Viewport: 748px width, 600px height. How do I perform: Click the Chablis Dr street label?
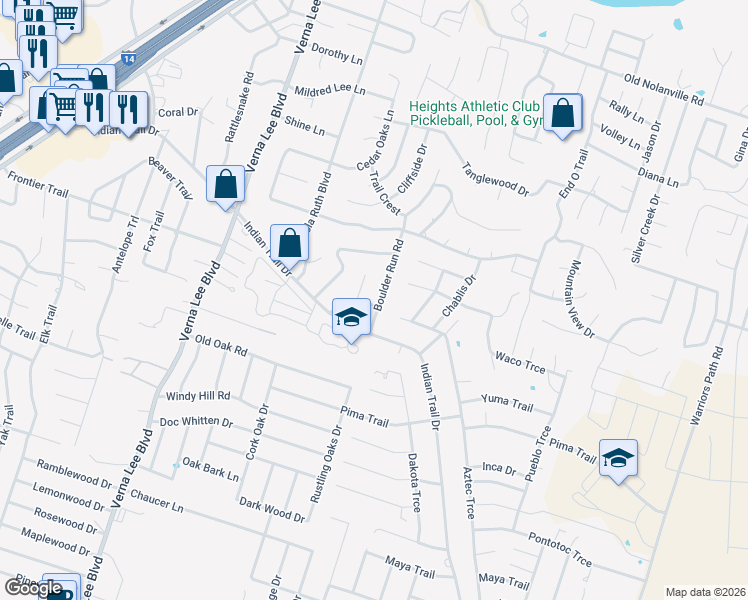tap(459, 295)
